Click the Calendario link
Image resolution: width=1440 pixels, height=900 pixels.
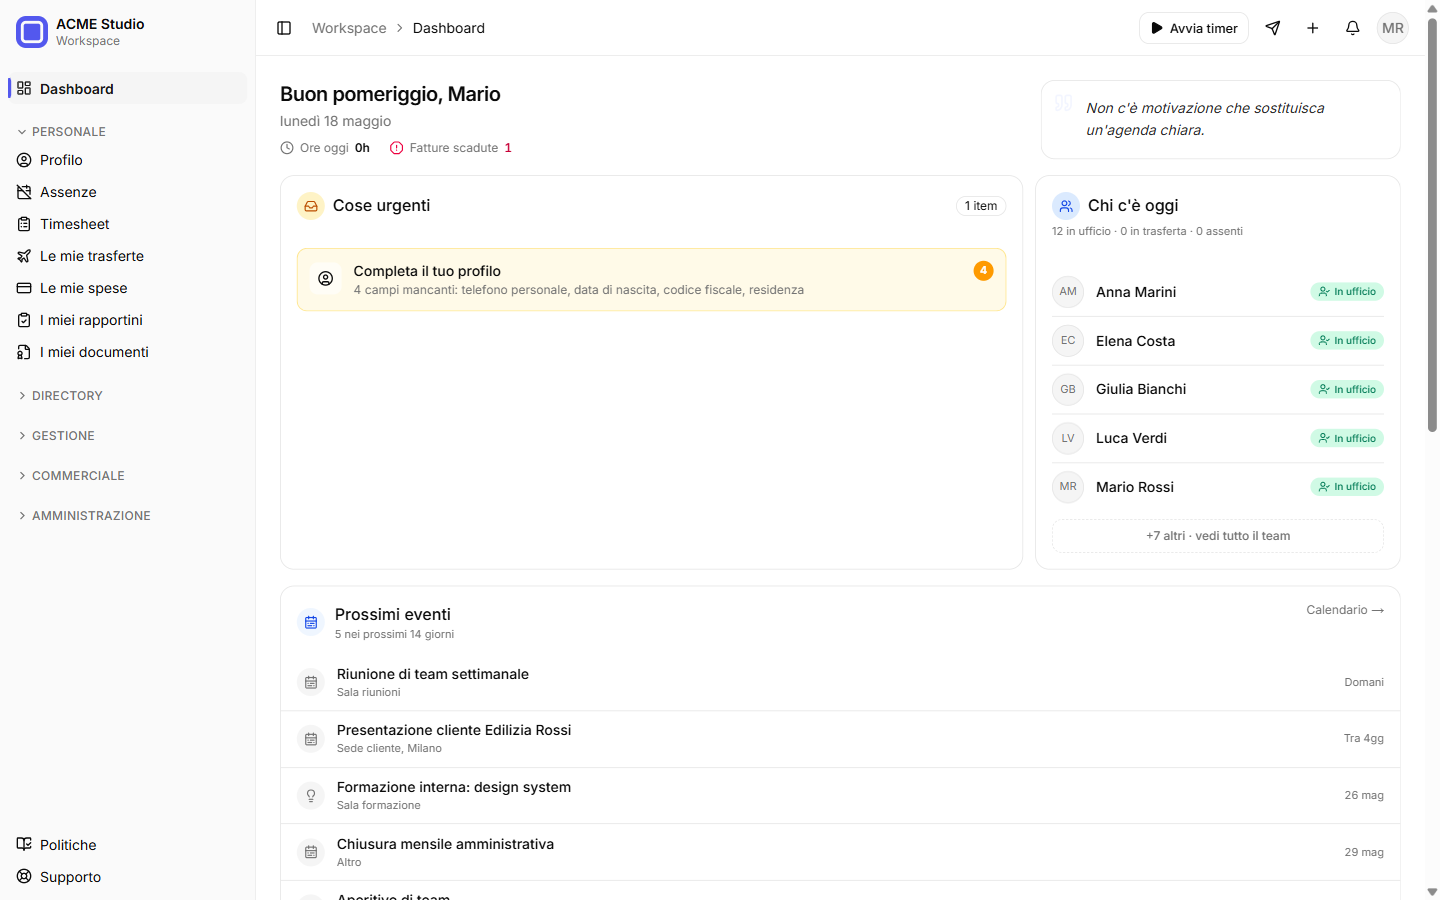coord(1345,610)
